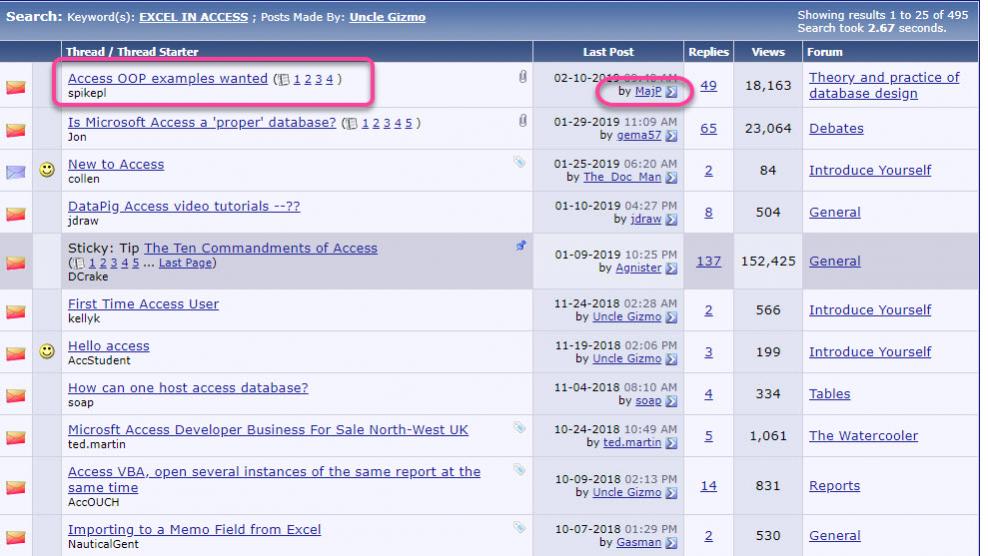Open 'The Ten Commandments of Access' thread
Image resolution: width=988 pixels, height=556 pixels.
260,248
